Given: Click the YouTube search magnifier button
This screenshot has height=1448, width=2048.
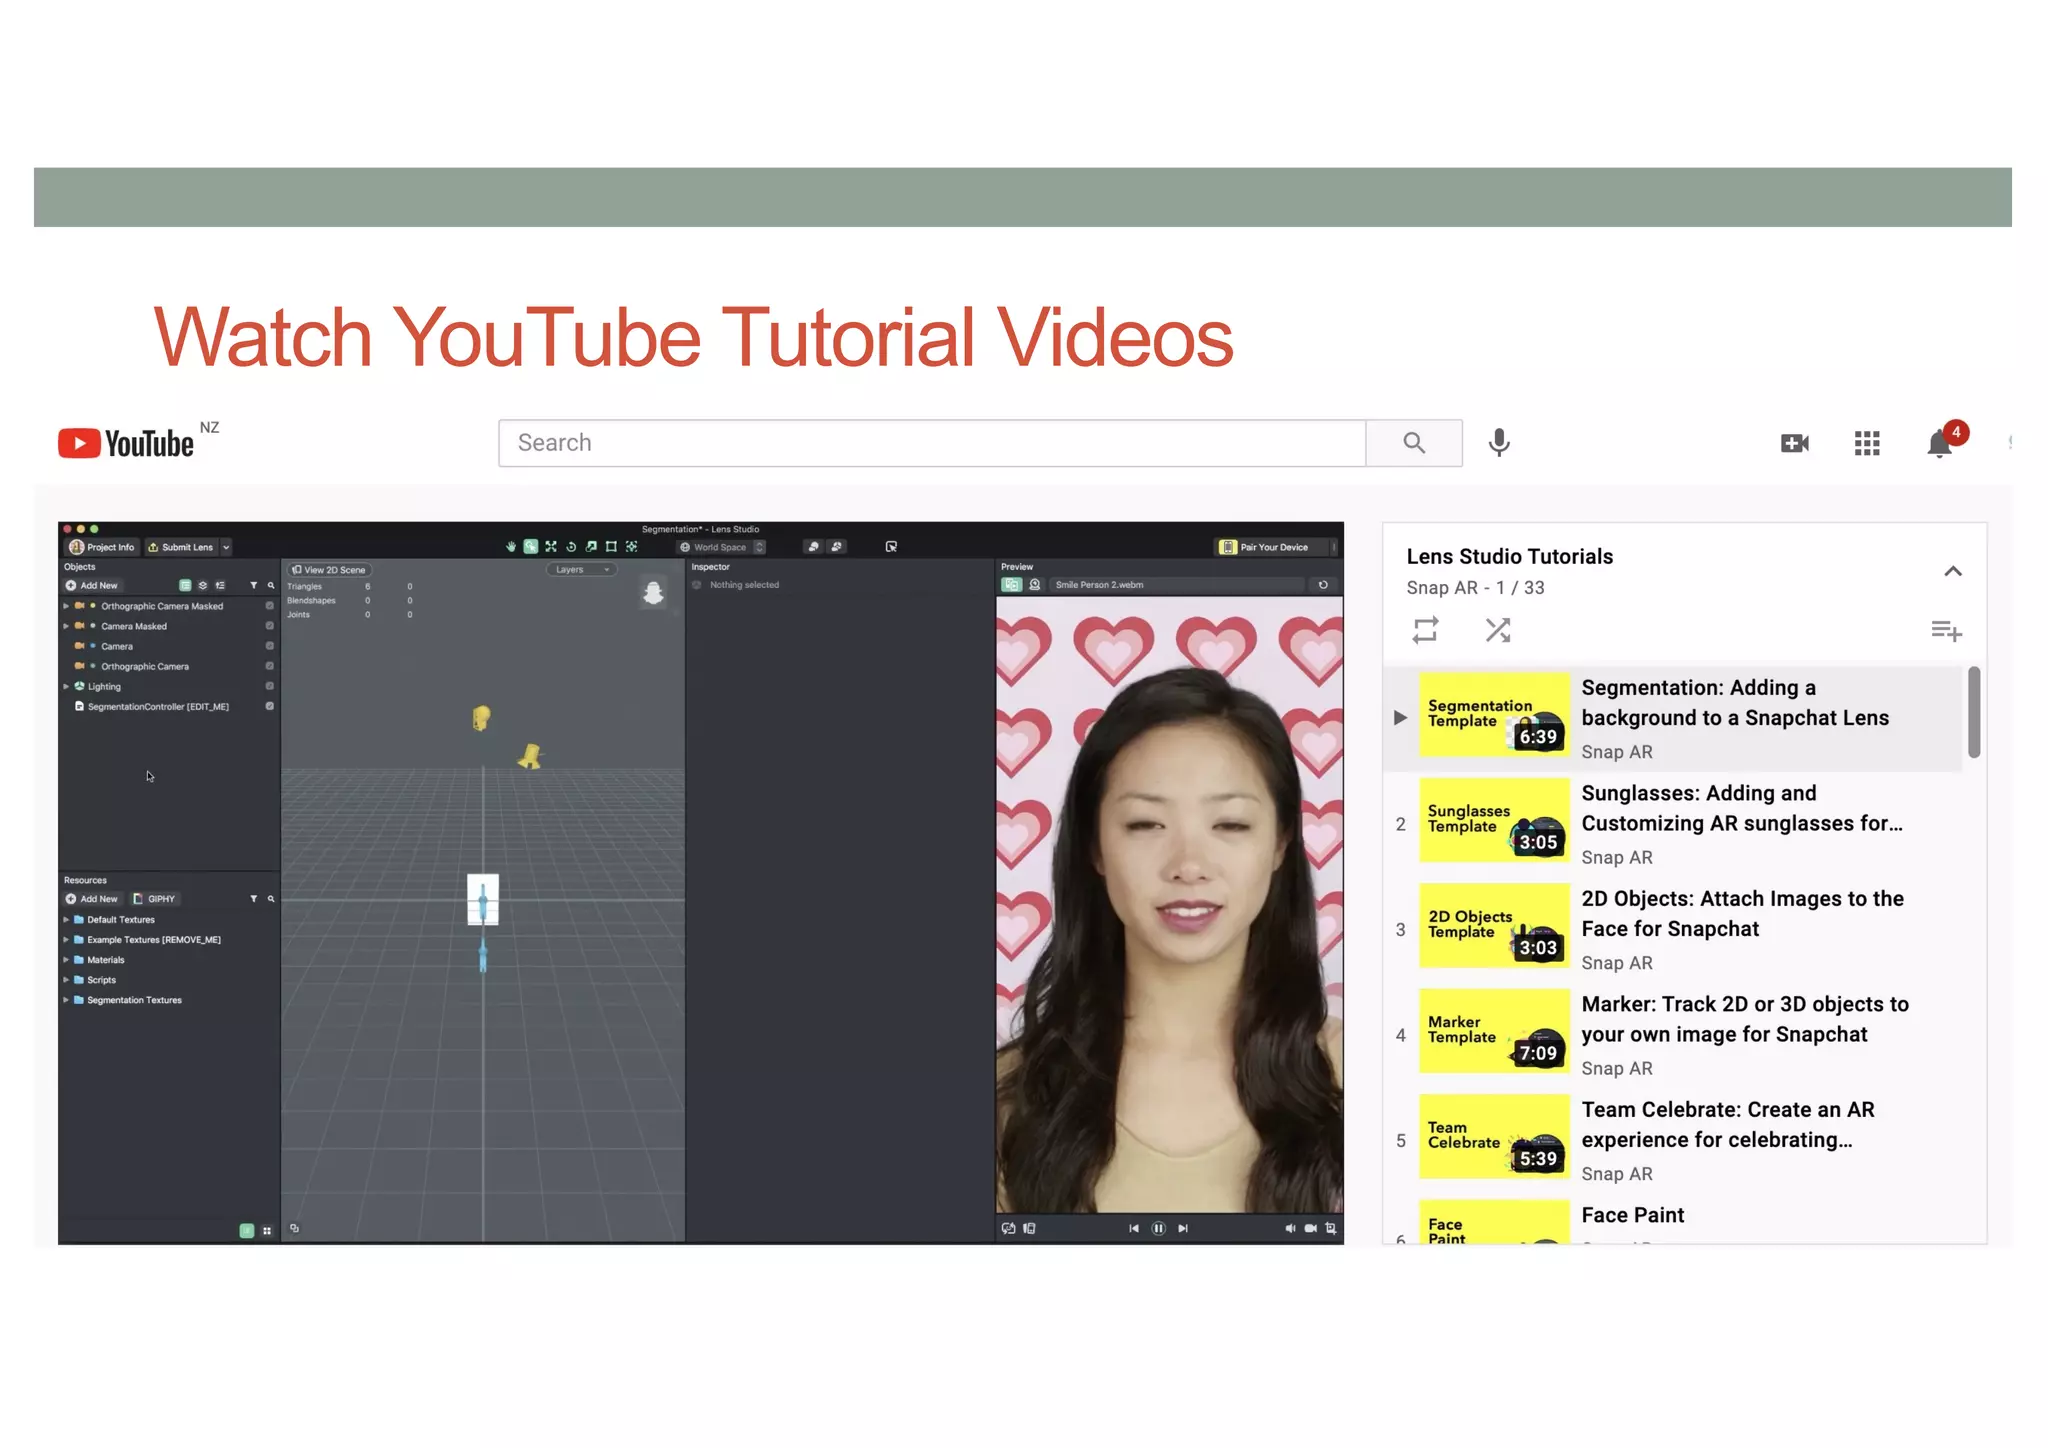Looking at the screenshot, I should [x=1413, y=443].
